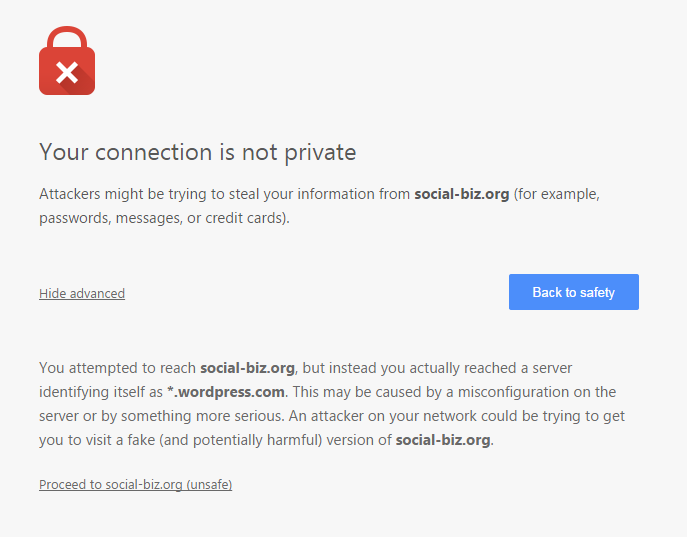The width and height of the screenshot is (687, 537).
Task: Click the white X on the padlock
Action: pyautogui.click(x=66, y=72)
